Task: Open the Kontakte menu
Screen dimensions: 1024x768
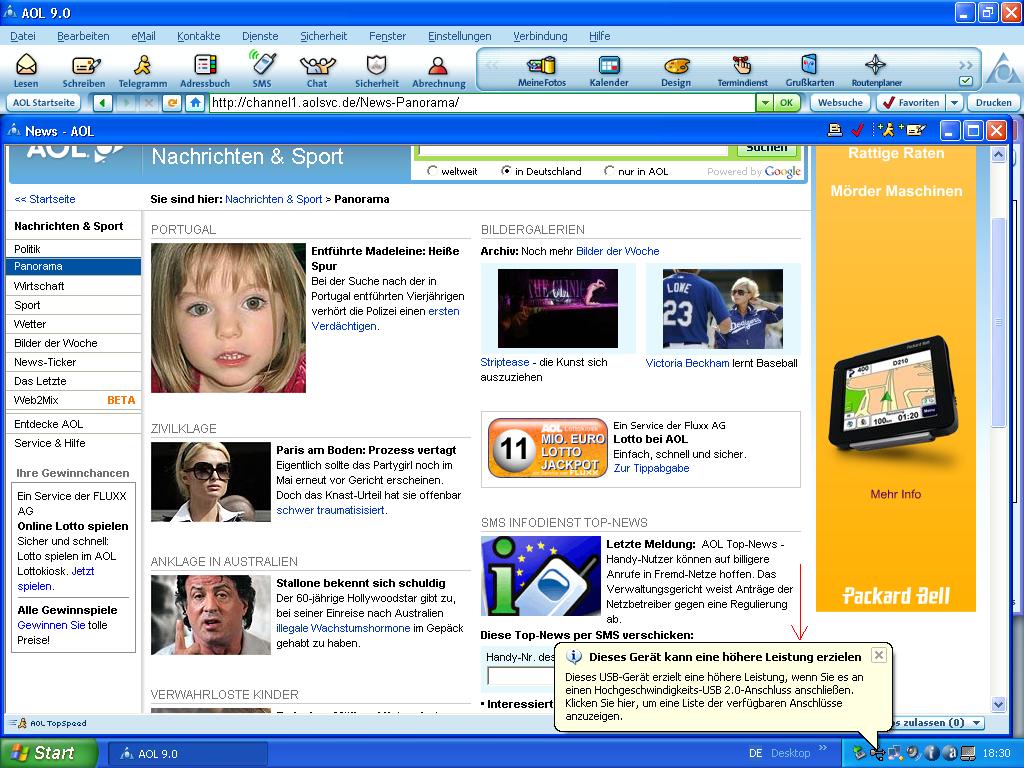Action: coord(199,36)
